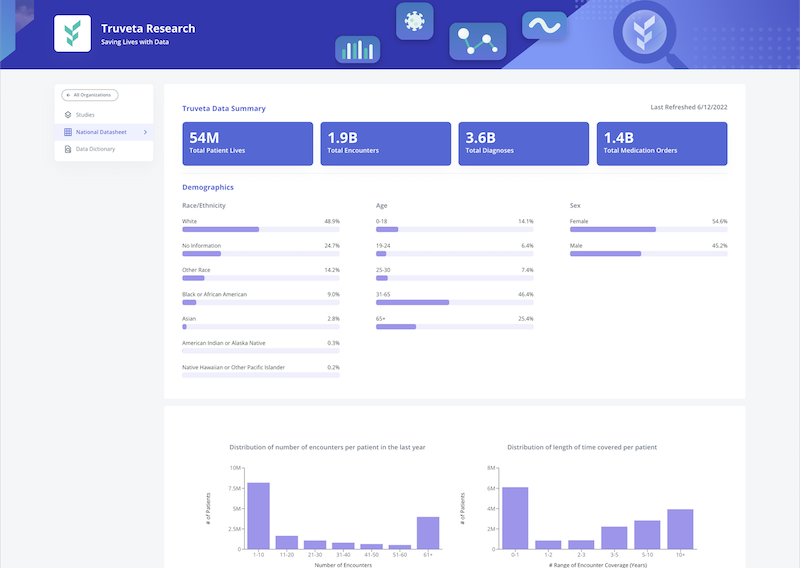800x568 pixels.
Task: Click the American Indian or Alaska Native label
Action: [x=223, y=343]
